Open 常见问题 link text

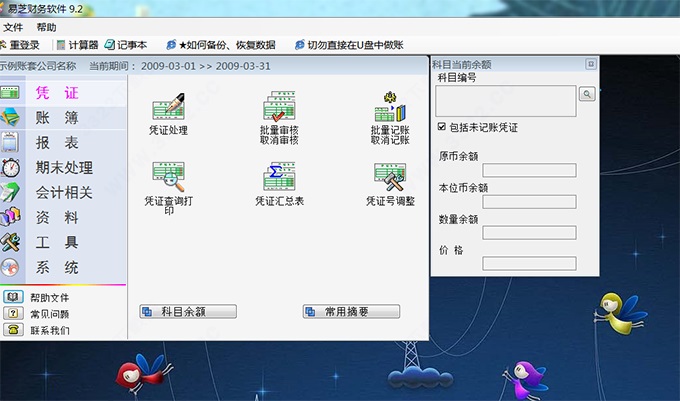coord(49,314)
